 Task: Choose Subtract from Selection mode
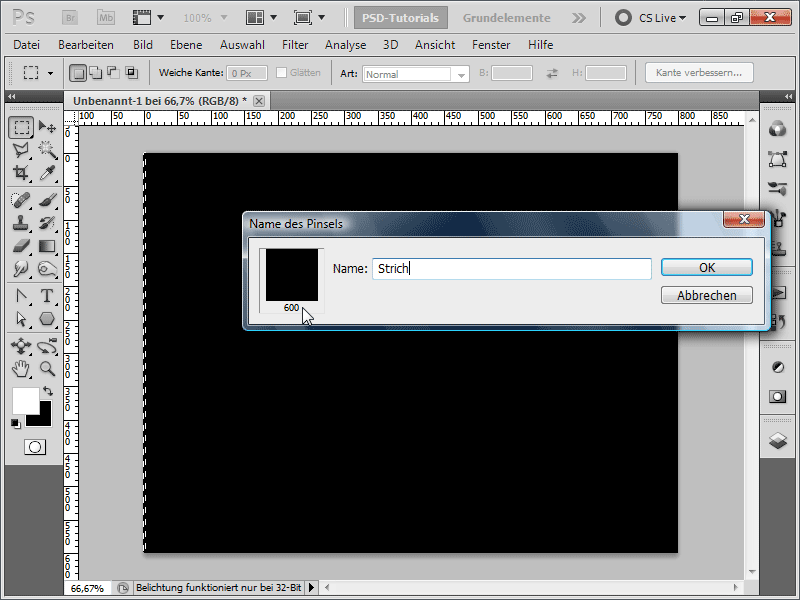pos(113,73)
